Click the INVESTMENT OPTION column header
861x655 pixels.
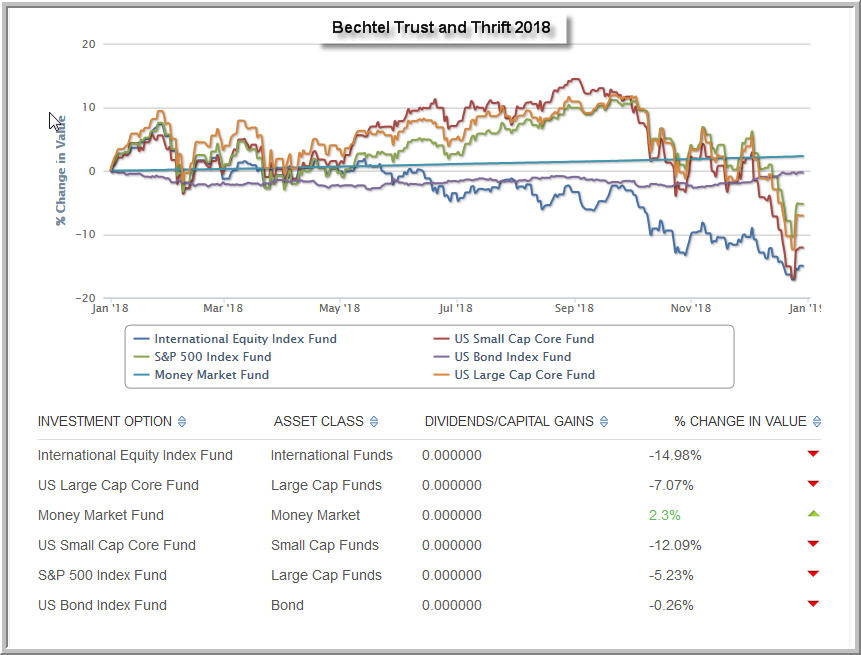click(104, 422)
